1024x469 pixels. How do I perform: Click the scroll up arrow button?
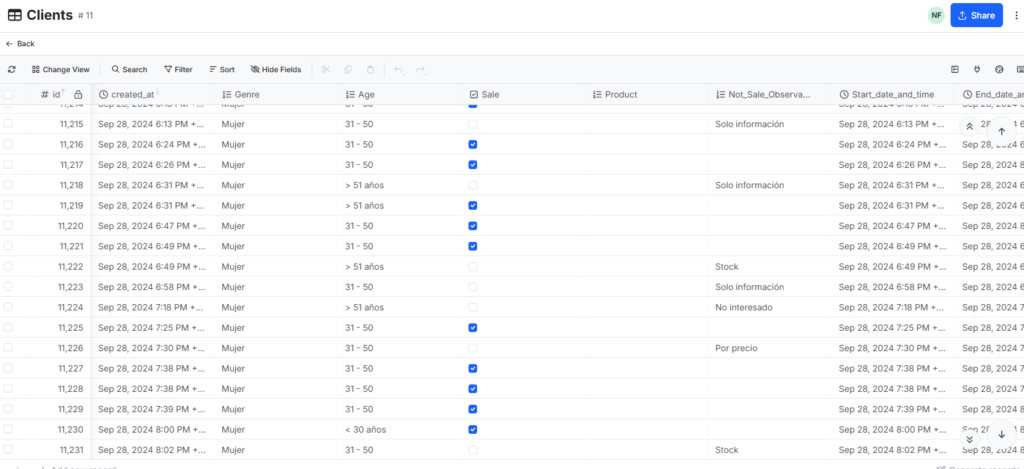click(1001, 131)
